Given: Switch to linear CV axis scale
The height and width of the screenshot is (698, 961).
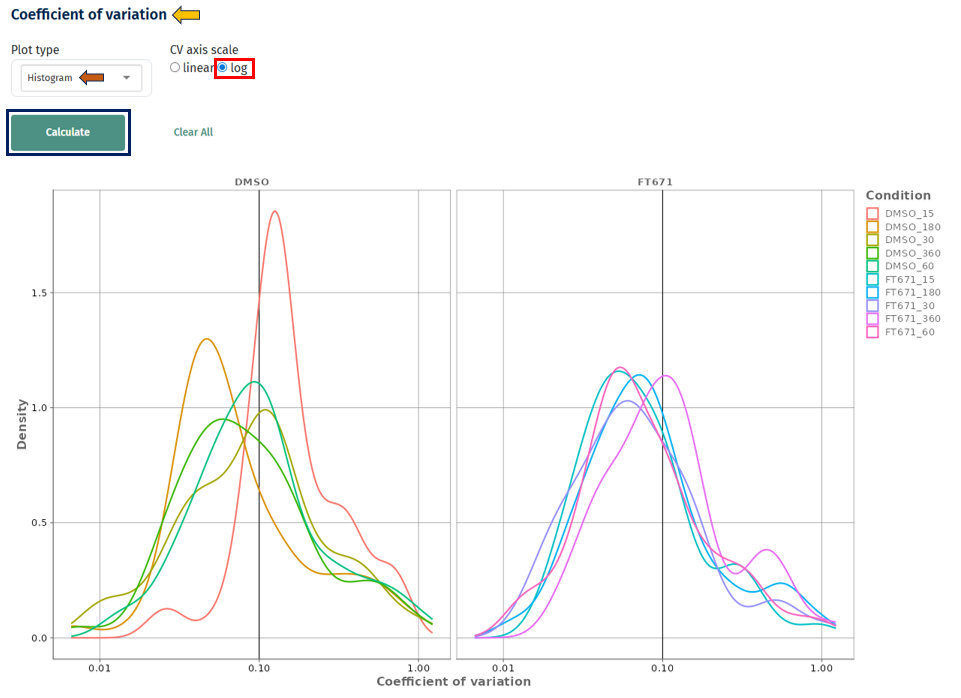Looking at the screenshot, I should [x=174, y=67].
